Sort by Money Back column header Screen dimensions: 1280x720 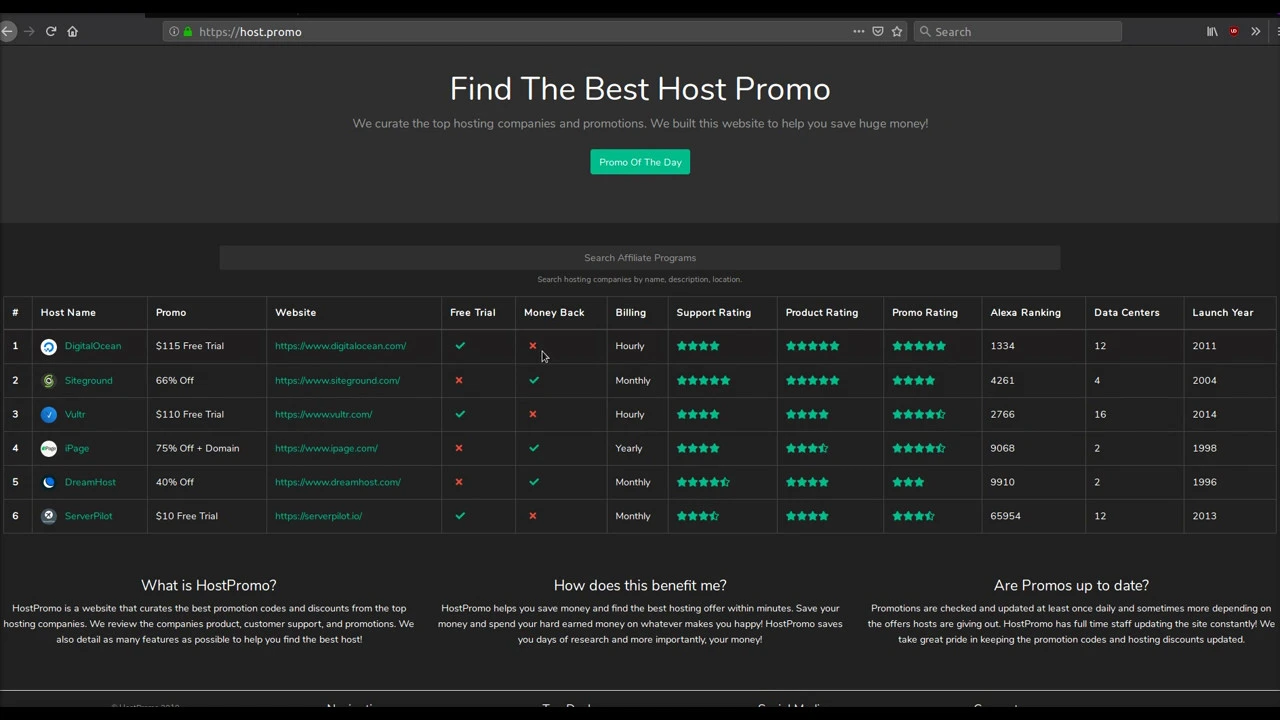(x=554, y=313)
